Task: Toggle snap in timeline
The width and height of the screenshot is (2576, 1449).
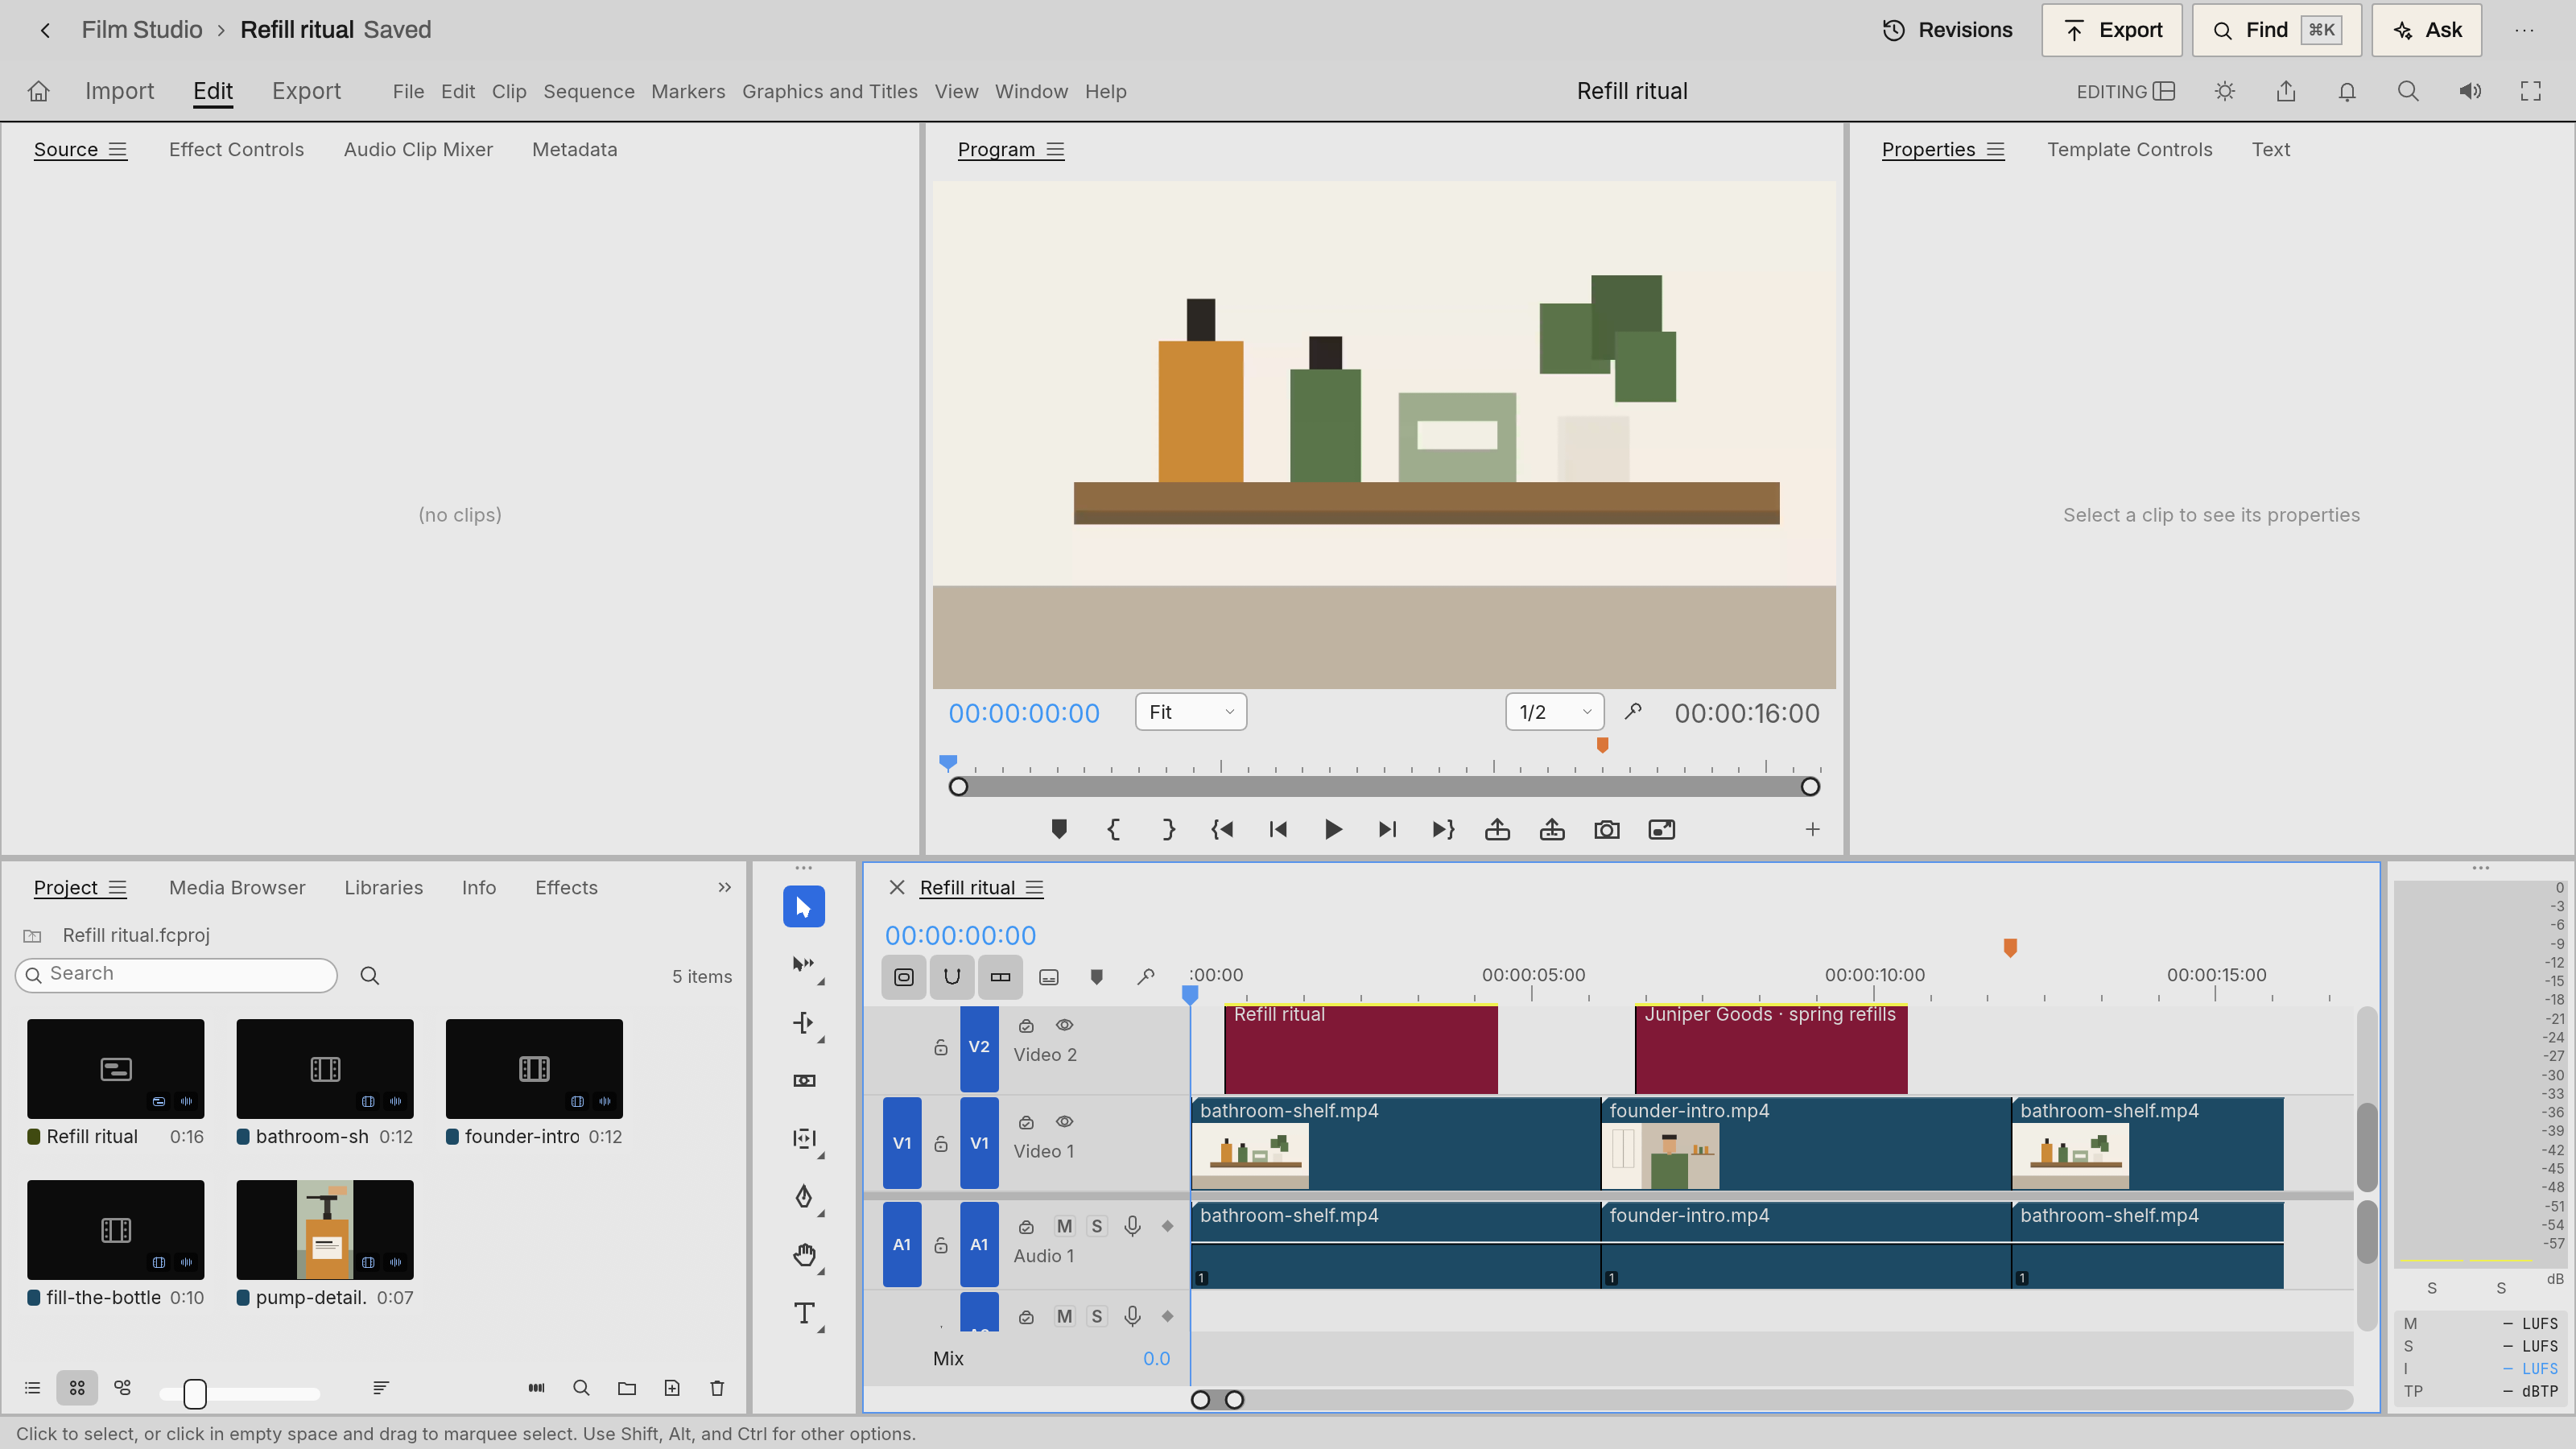Action: [x=952, y=977]
